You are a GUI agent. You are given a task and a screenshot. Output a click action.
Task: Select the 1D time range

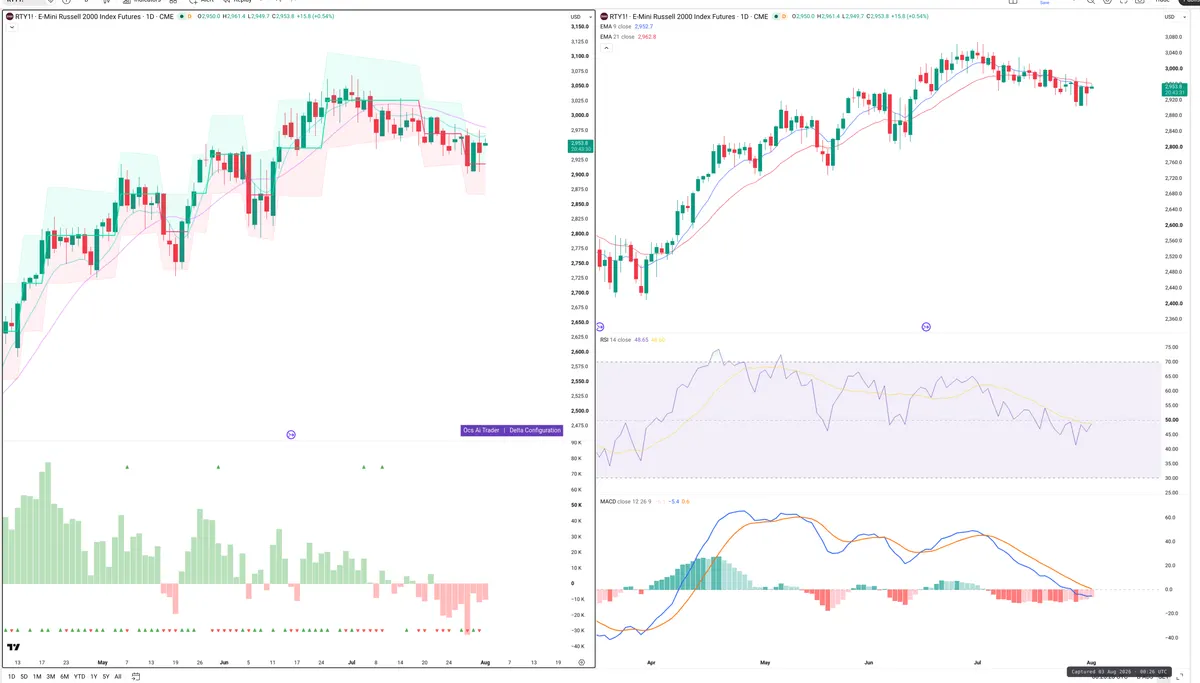[12, 676]
